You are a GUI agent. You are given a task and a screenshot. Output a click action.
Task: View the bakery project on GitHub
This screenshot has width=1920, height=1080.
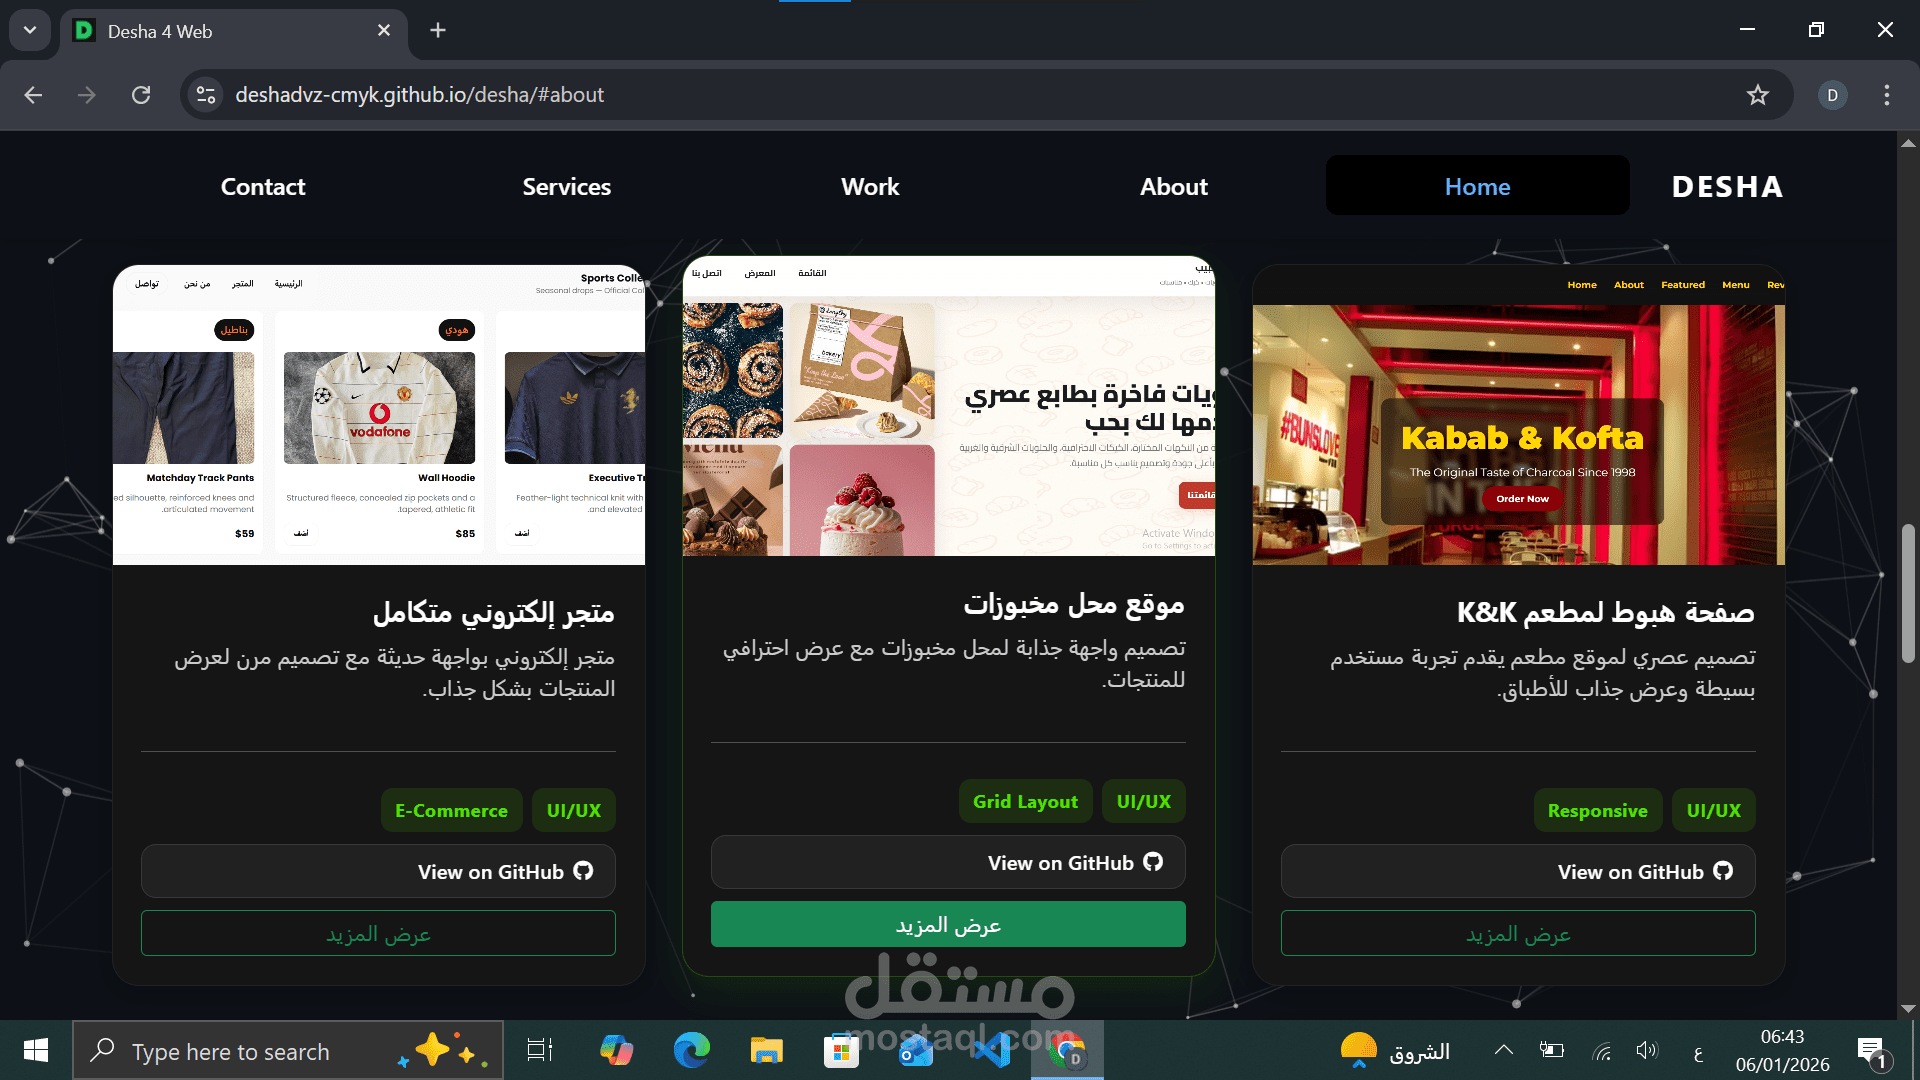pyautogui.click(x=947, y=863)
